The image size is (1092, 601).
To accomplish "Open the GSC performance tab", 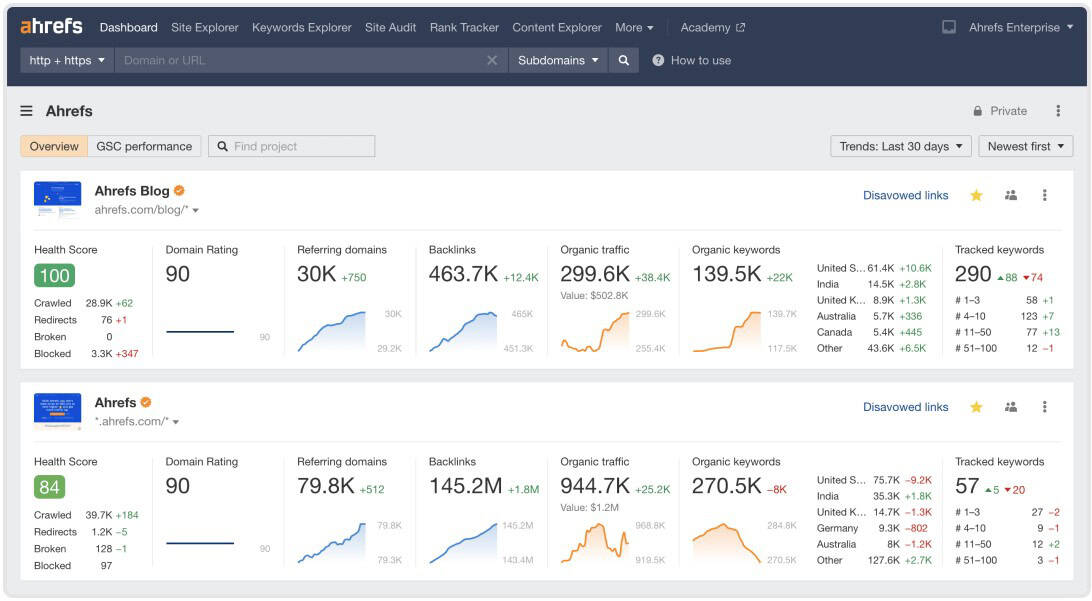I will coord(144,146).
